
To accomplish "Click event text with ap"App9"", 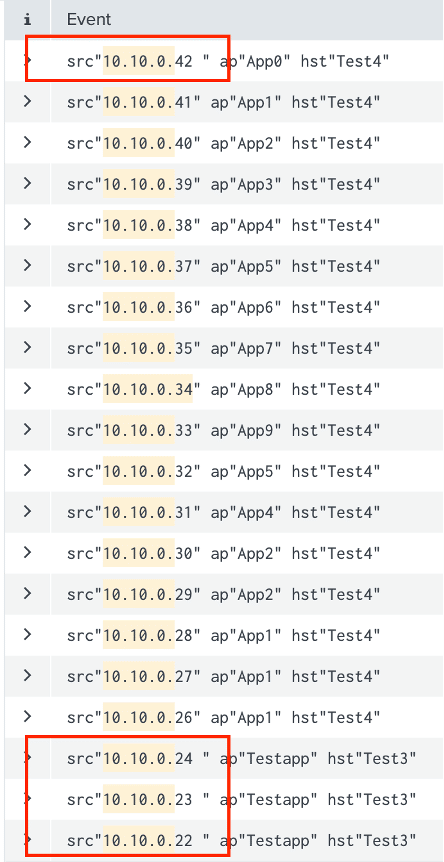I will (224, 430).
